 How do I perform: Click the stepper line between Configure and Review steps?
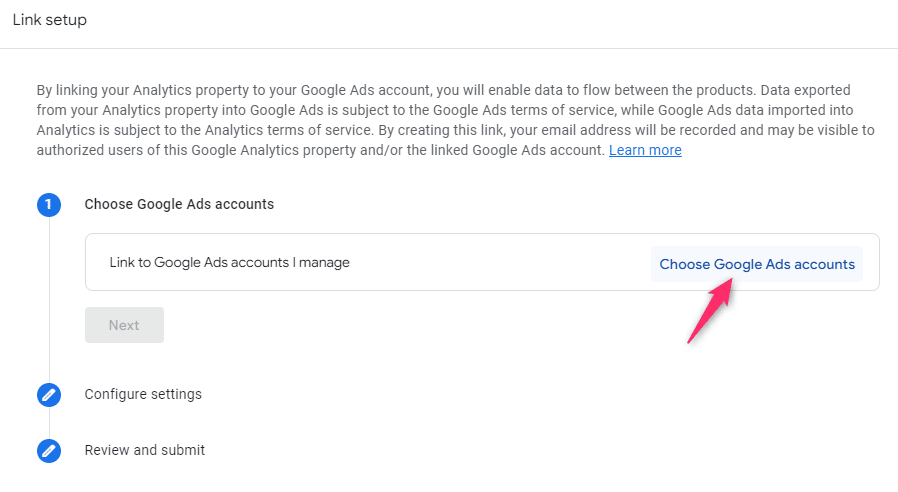pyautogui.click(x=49, y=423)
